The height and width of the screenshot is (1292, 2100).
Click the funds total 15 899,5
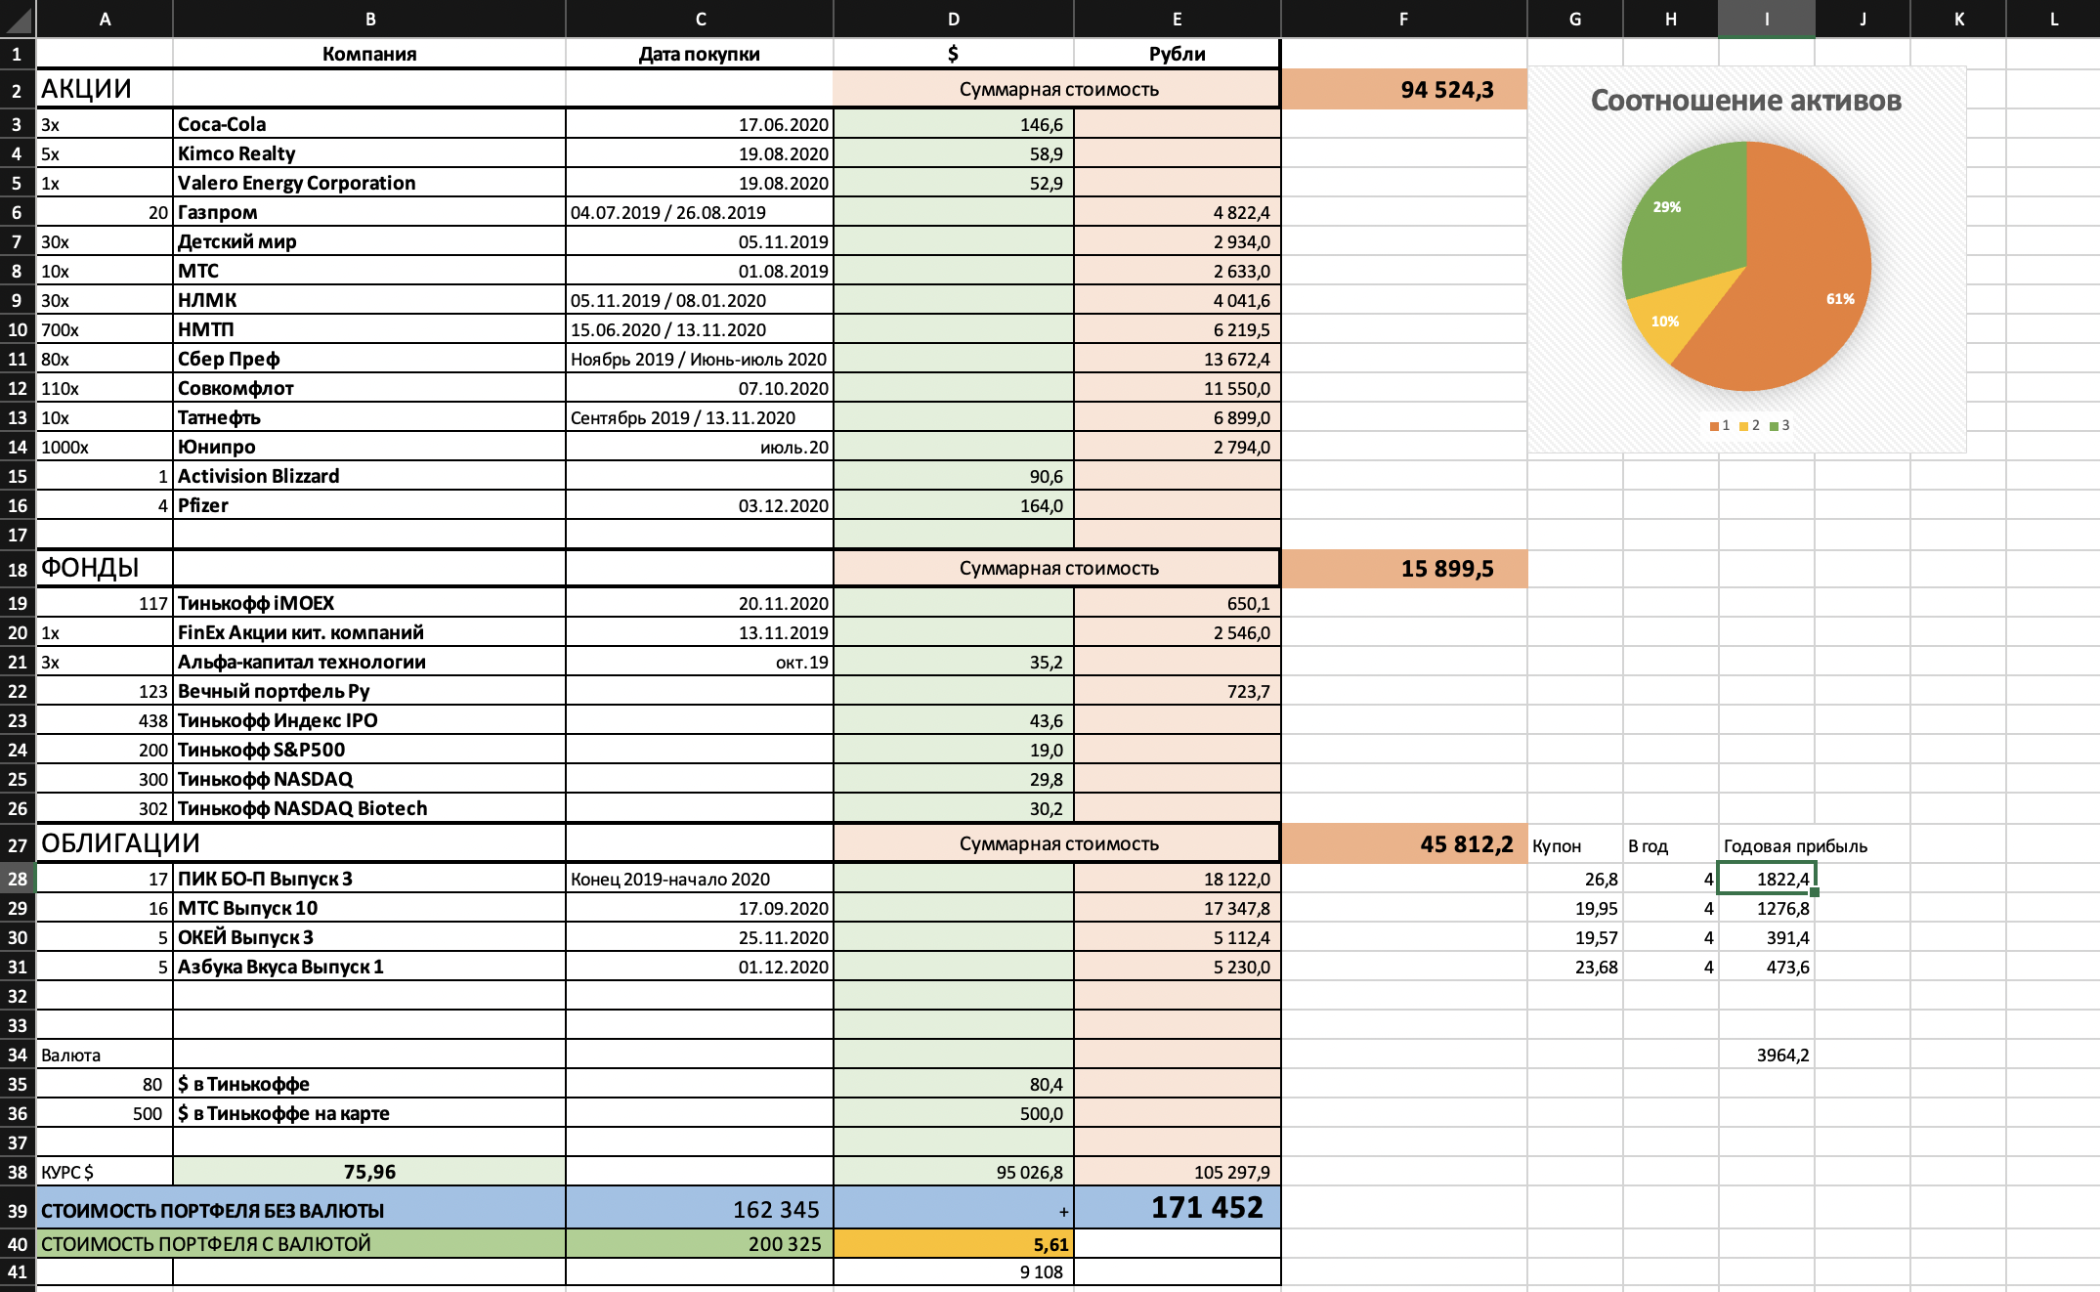click(1404, 568)
